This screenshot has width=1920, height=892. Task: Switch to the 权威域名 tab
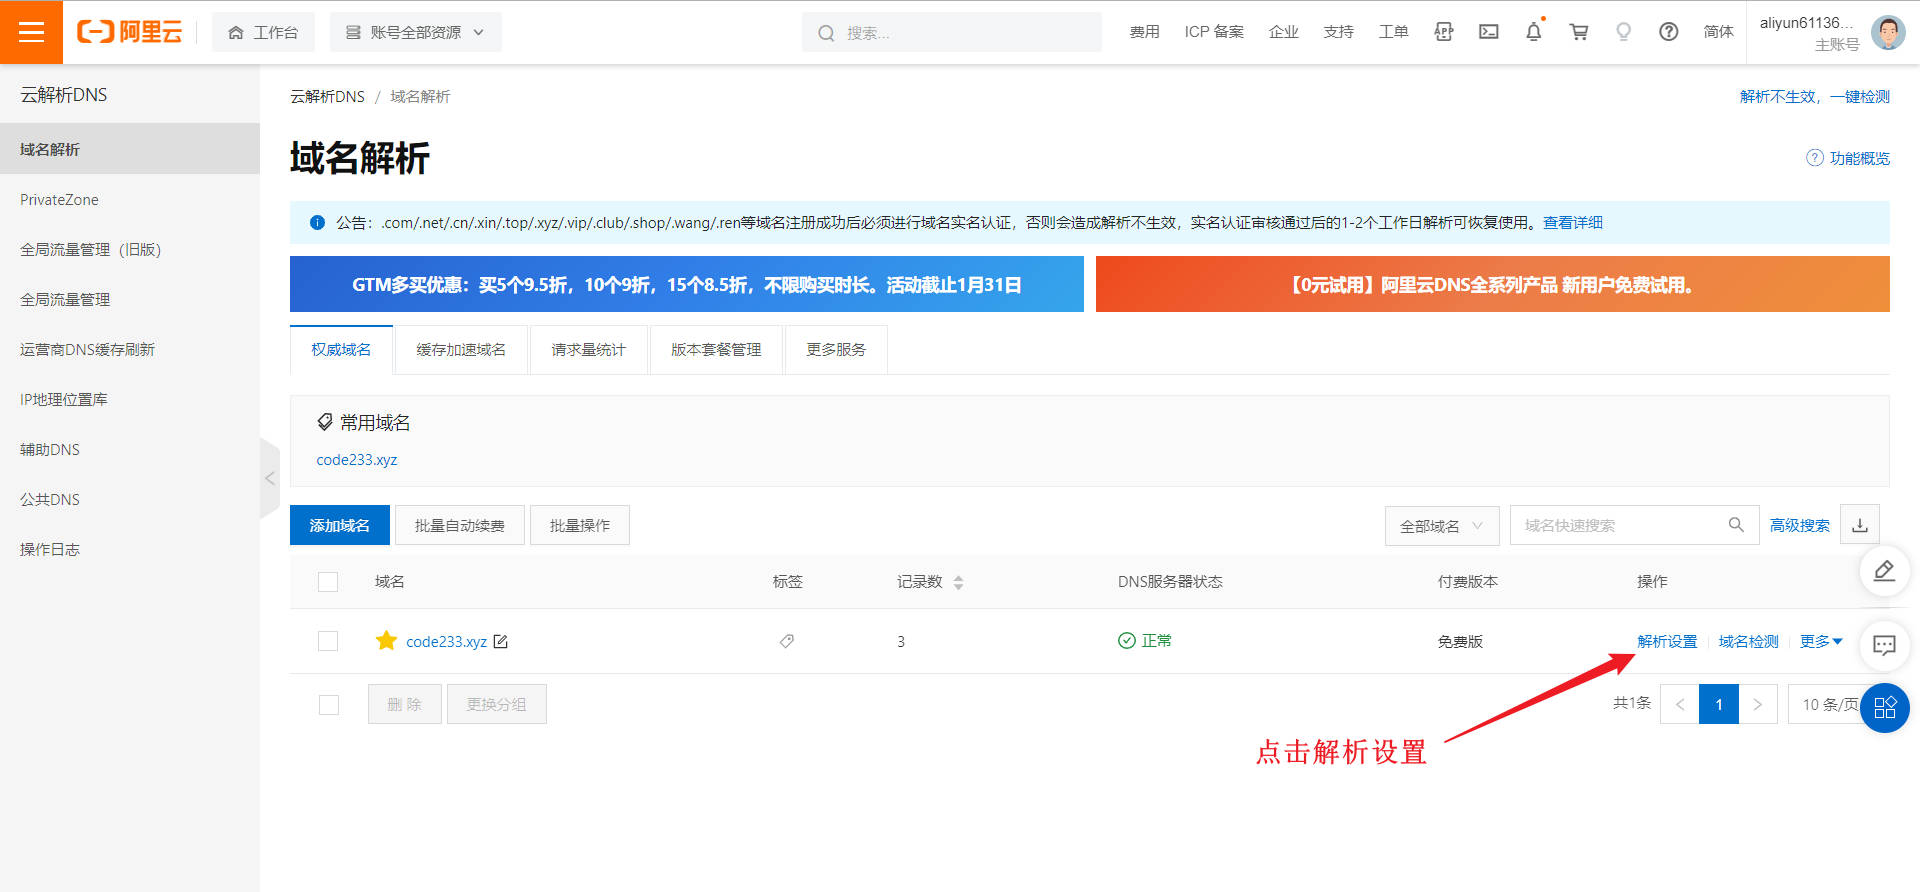[x=341, y=349]
